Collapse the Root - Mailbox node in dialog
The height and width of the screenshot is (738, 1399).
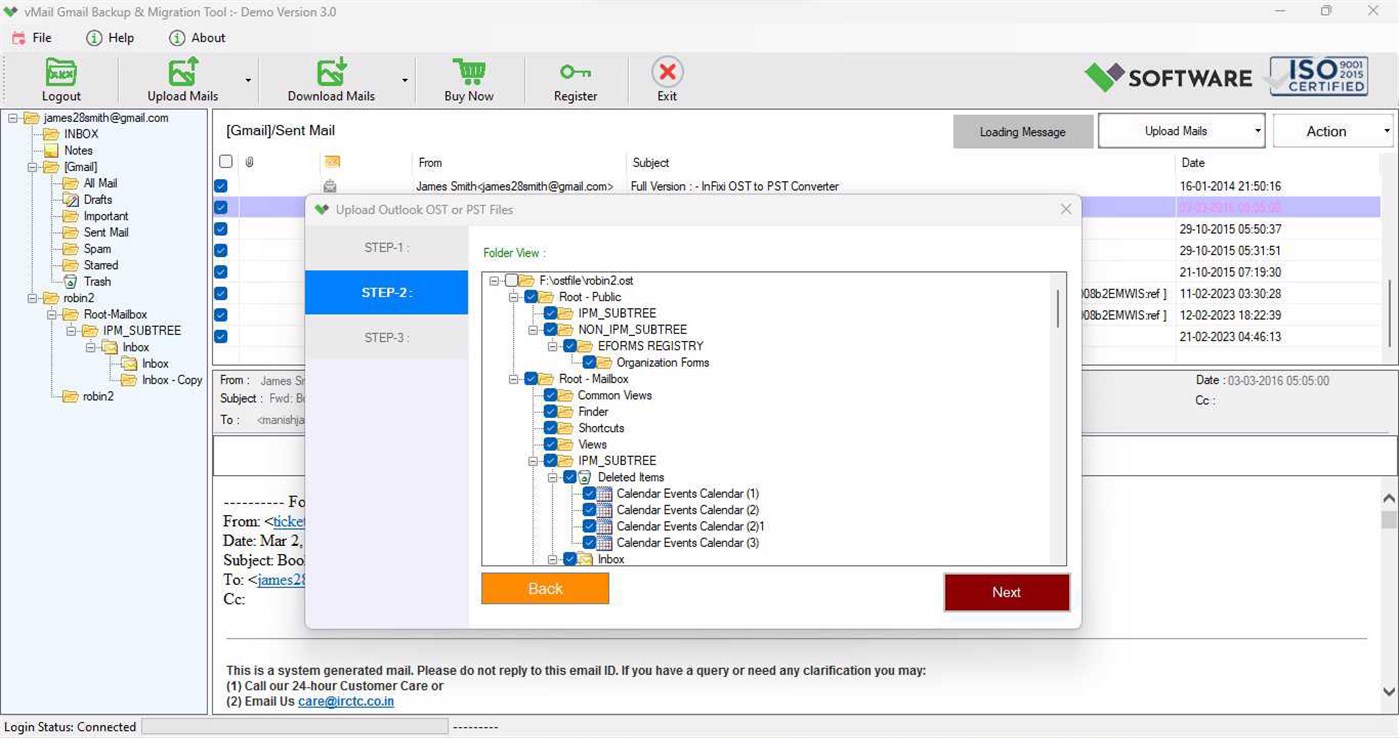pos(513,379)
